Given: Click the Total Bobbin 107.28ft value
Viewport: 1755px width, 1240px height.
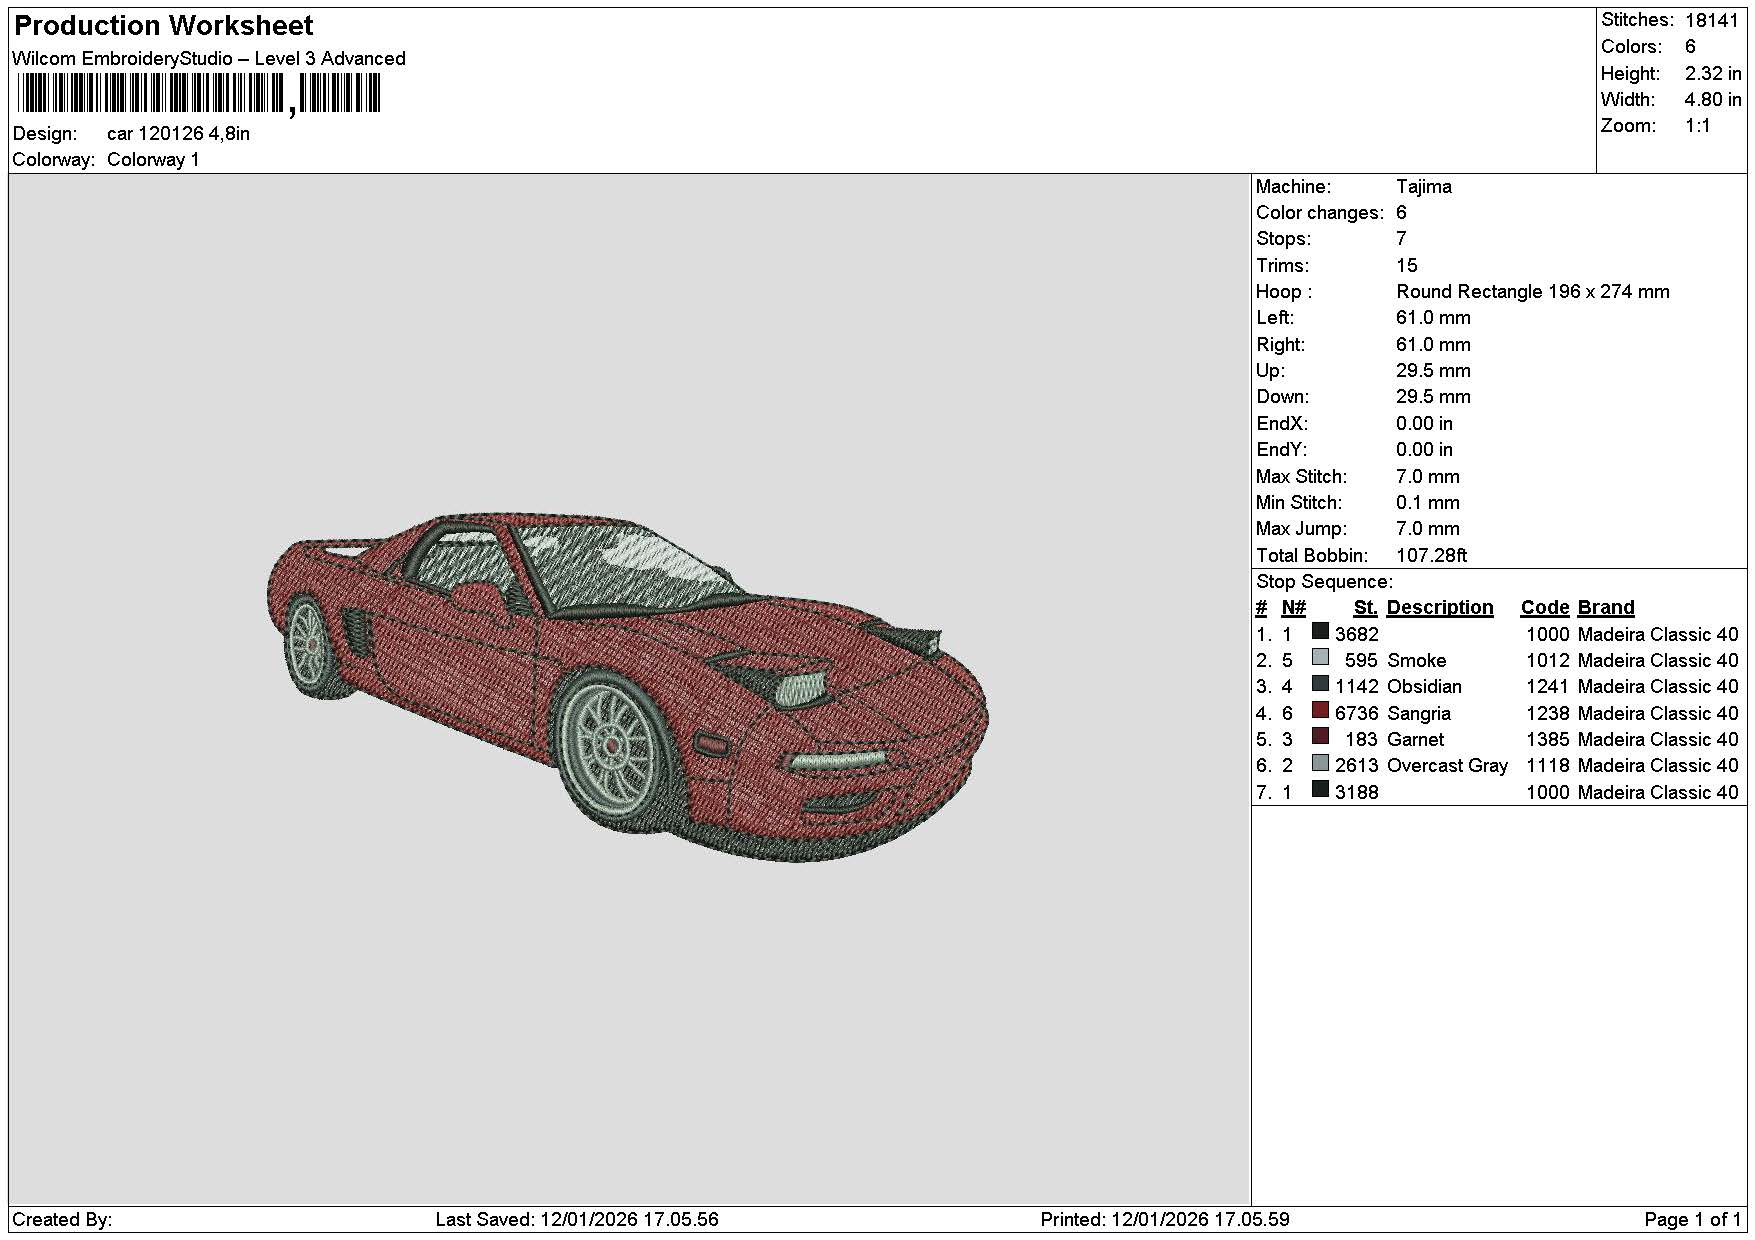Looking at the screenshot, I should [1431, 555].
